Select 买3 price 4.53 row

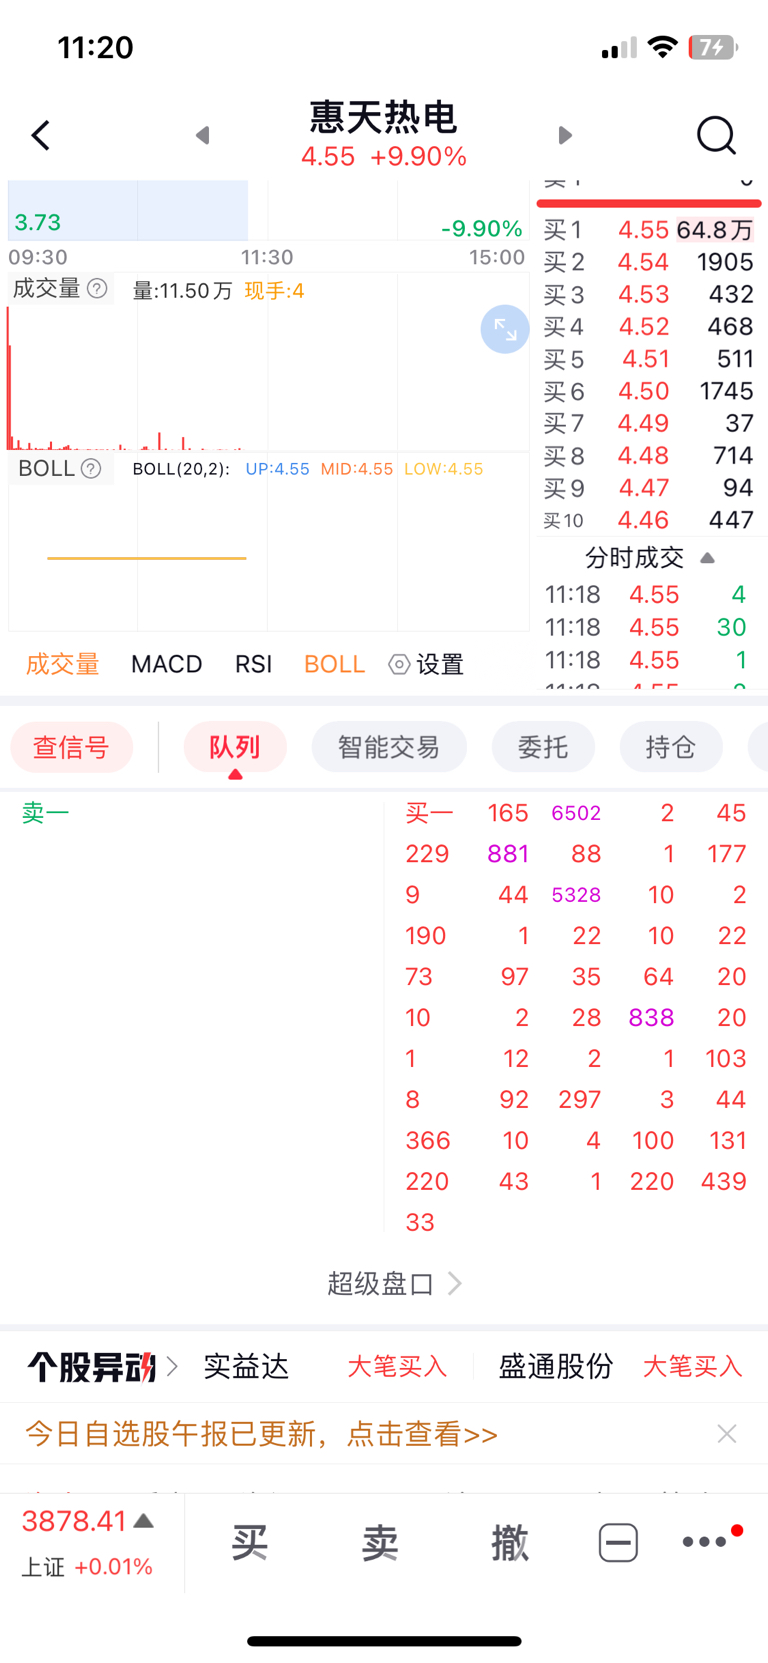click(x=648, y=294)
